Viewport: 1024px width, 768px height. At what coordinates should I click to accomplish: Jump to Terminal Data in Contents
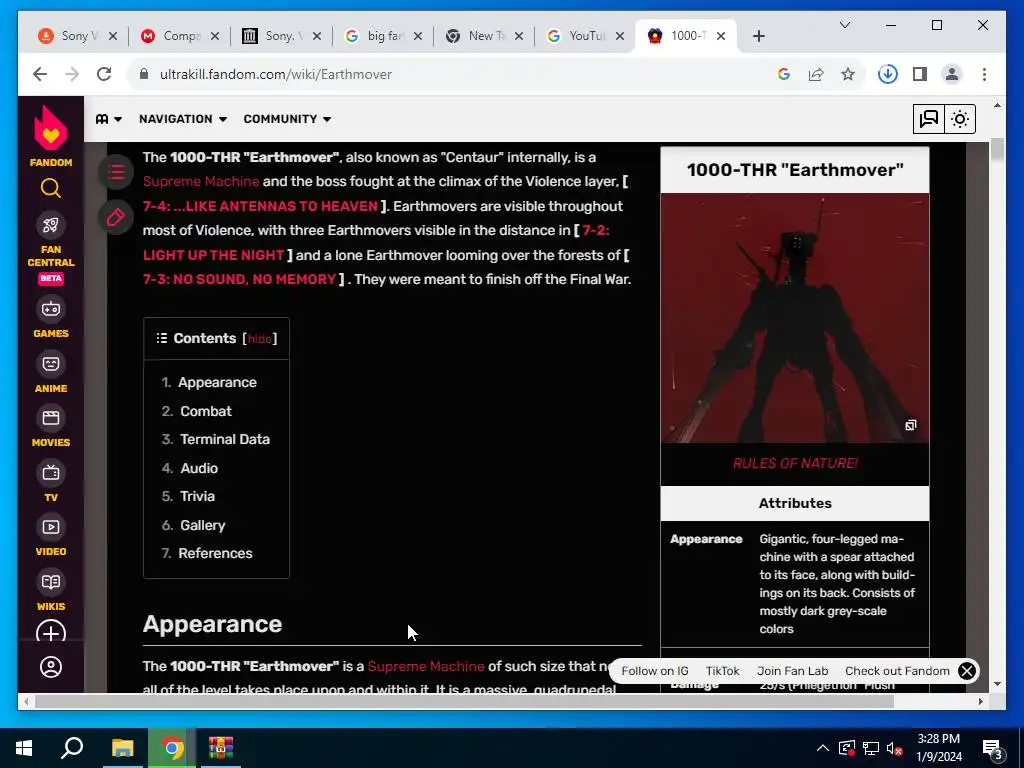click(x=225, y=440)
